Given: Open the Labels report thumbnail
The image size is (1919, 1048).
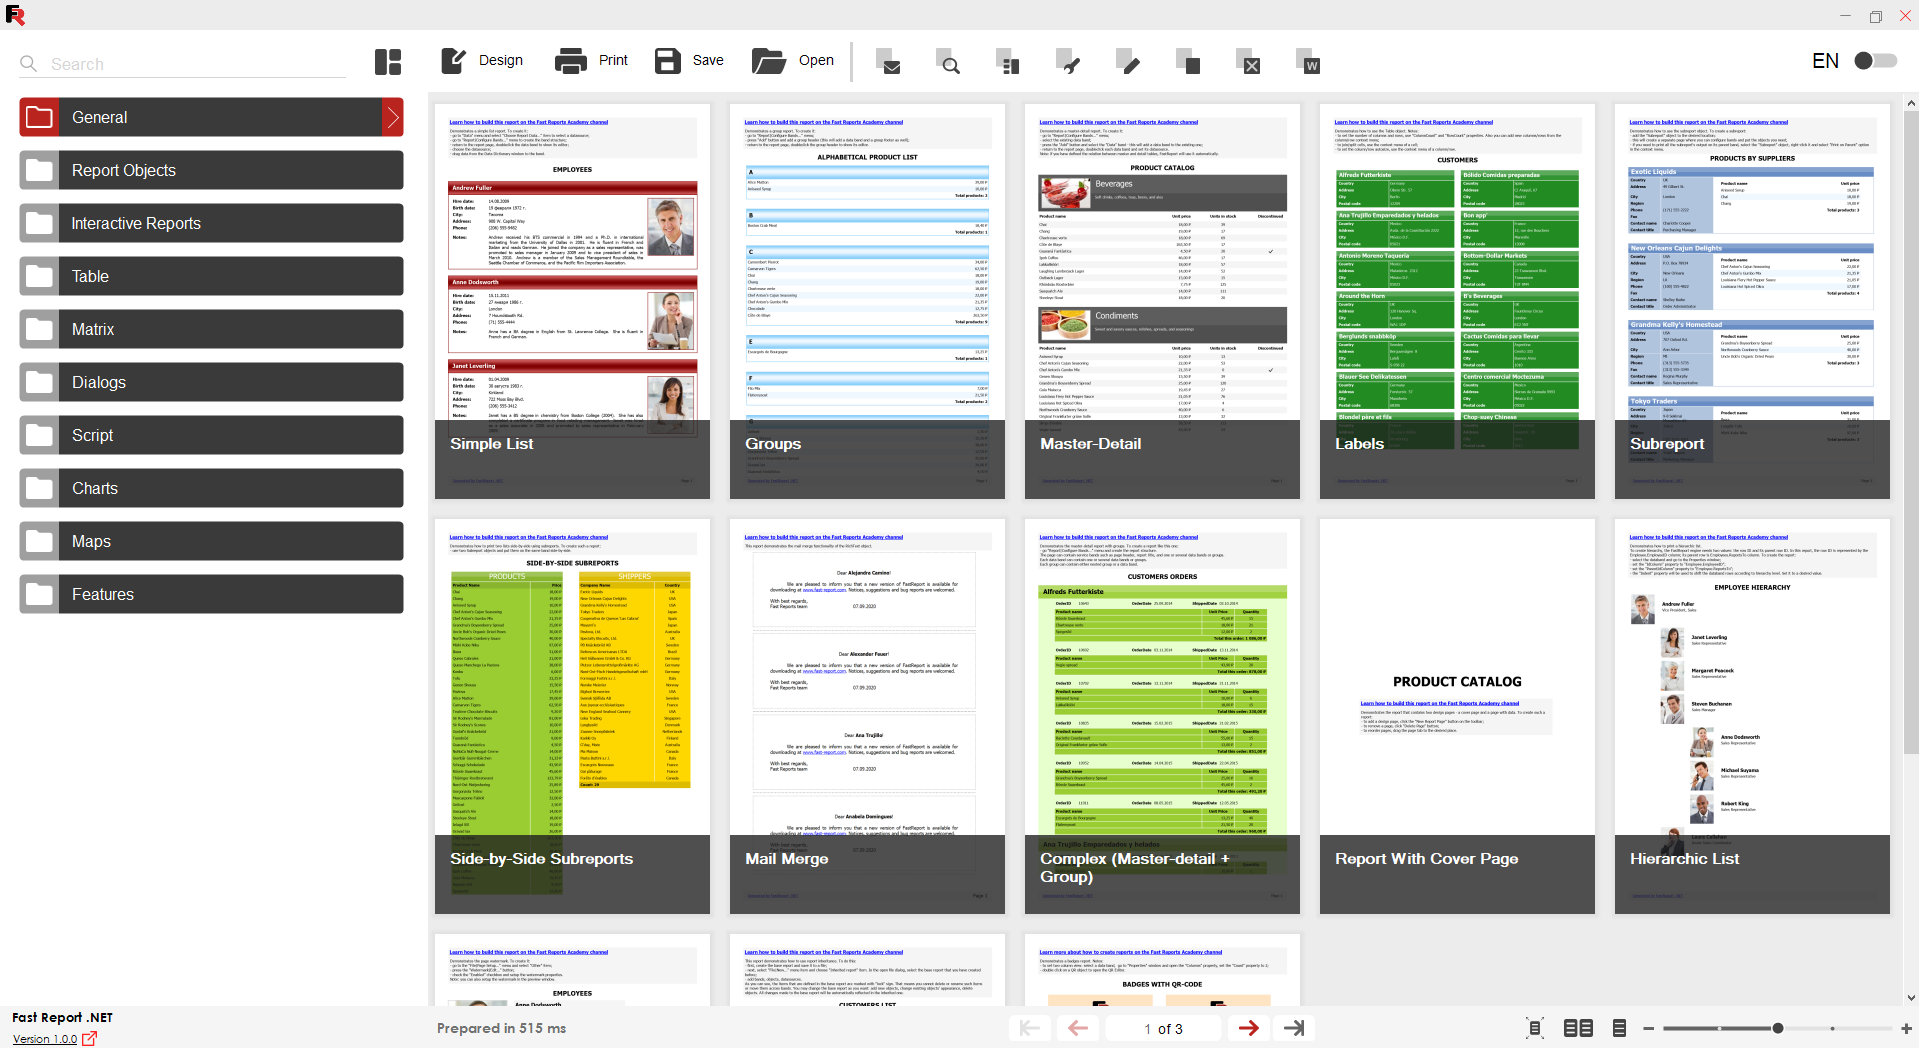Looking at the screenshot, I should click(x=1457, y=301).
